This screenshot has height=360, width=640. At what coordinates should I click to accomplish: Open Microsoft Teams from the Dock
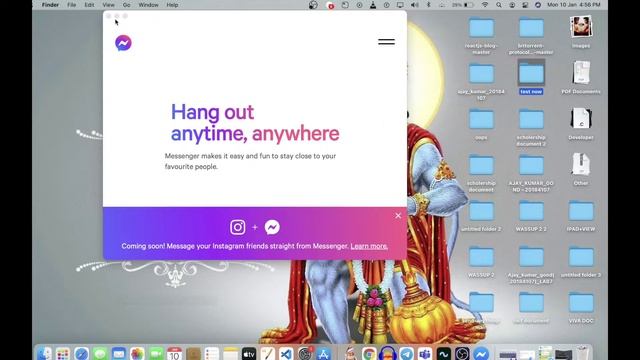click(425, 353)
